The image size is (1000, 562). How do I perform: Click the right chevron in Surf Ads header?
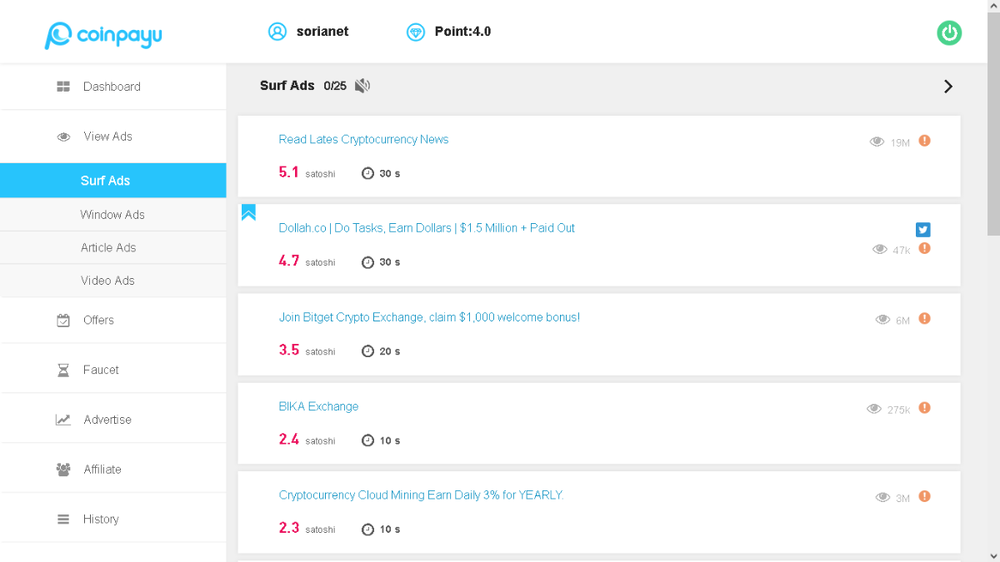coord(948,87)
